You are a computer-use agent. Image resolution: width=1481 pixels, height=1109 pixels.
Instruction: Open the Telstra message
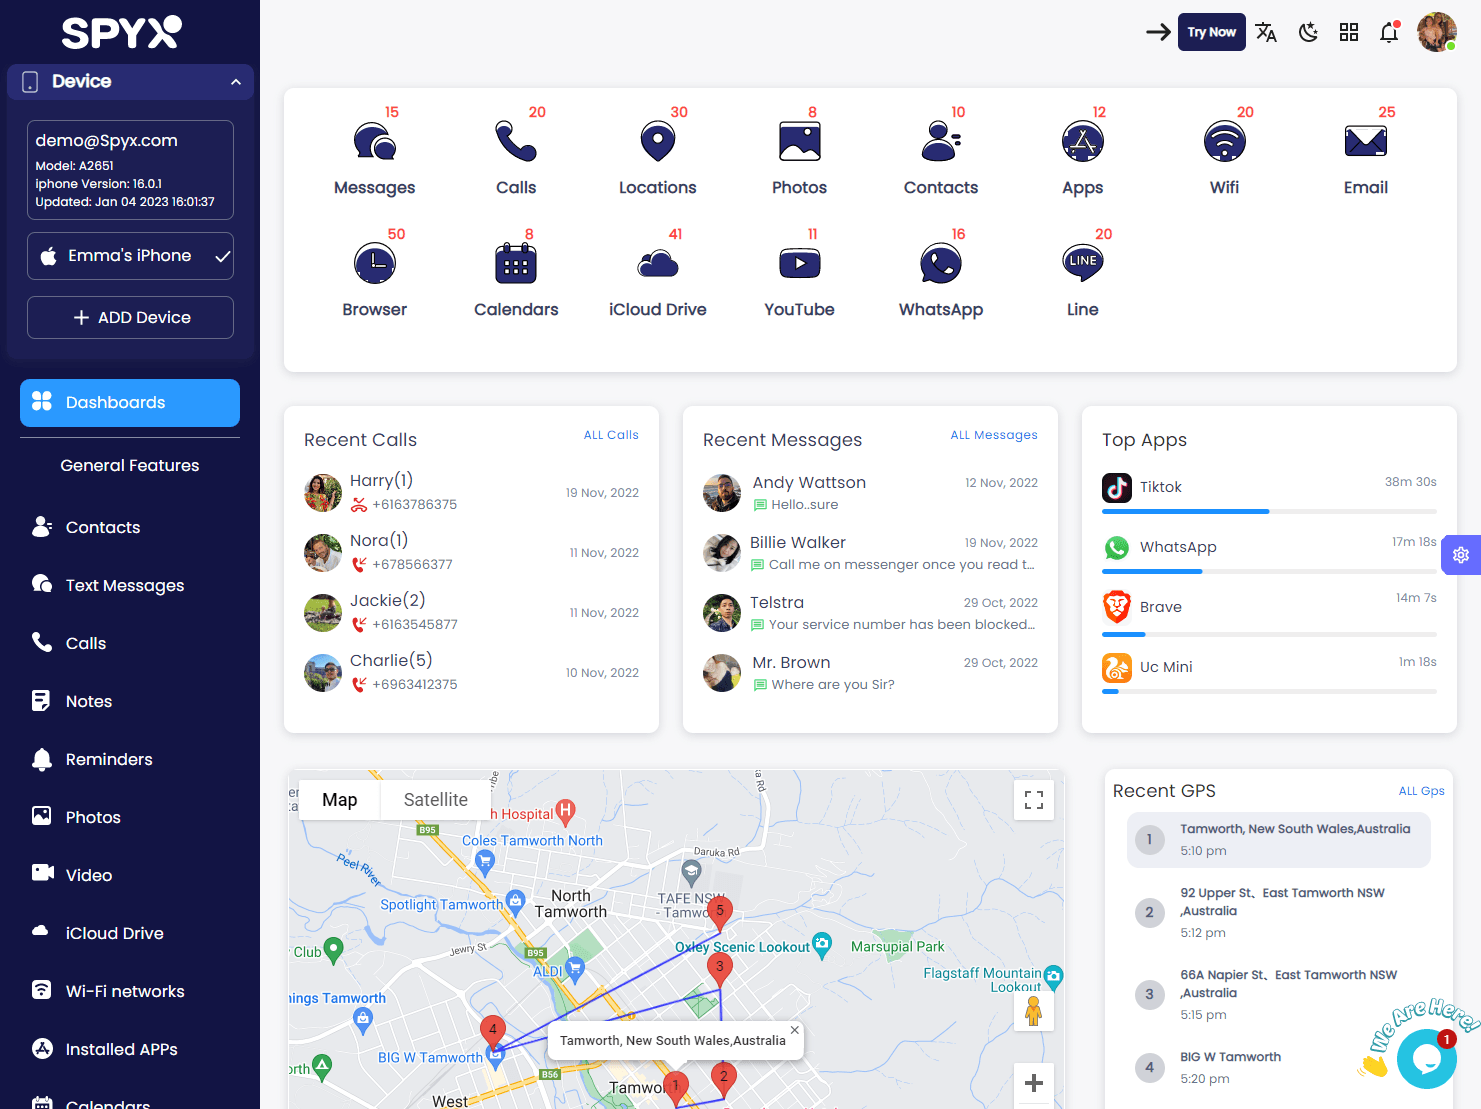[870, 613]
